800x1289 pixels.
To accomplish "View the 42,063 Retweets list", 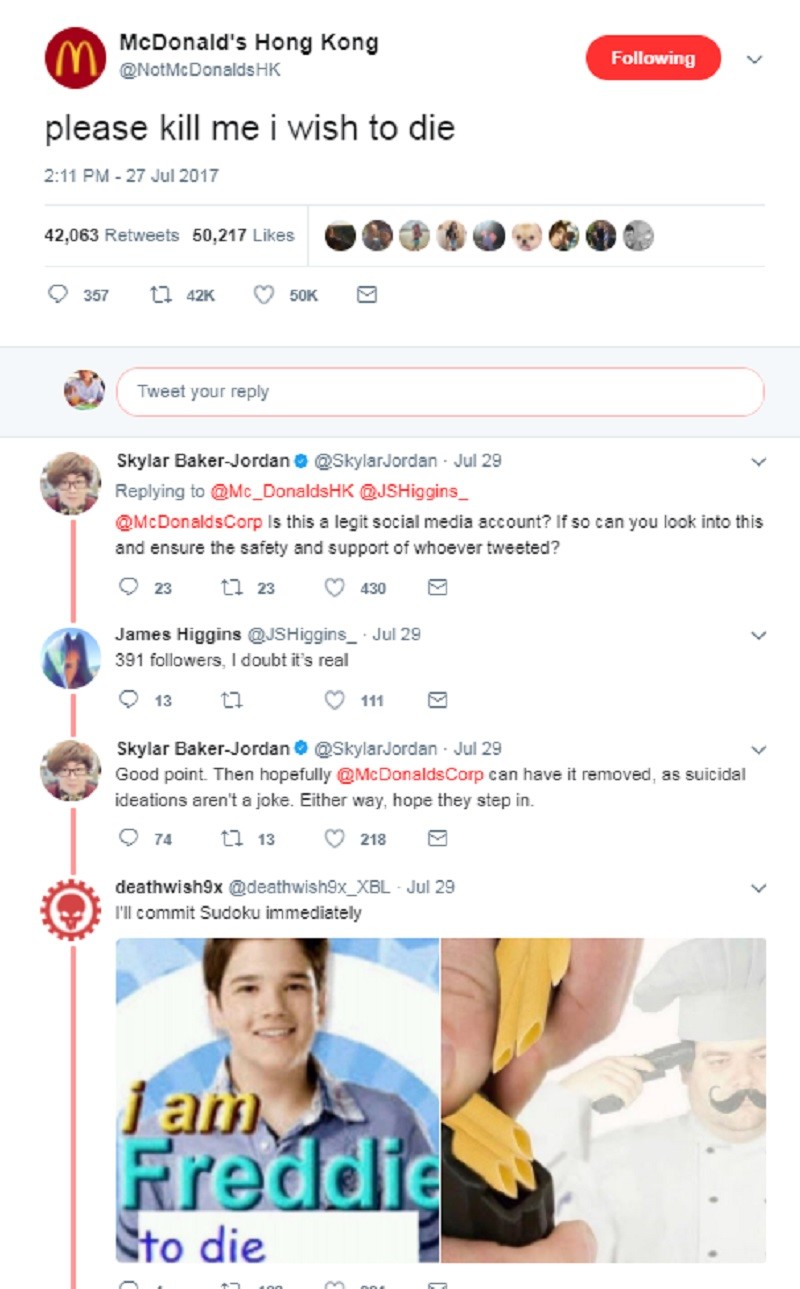I will click(x=111, y=235).
